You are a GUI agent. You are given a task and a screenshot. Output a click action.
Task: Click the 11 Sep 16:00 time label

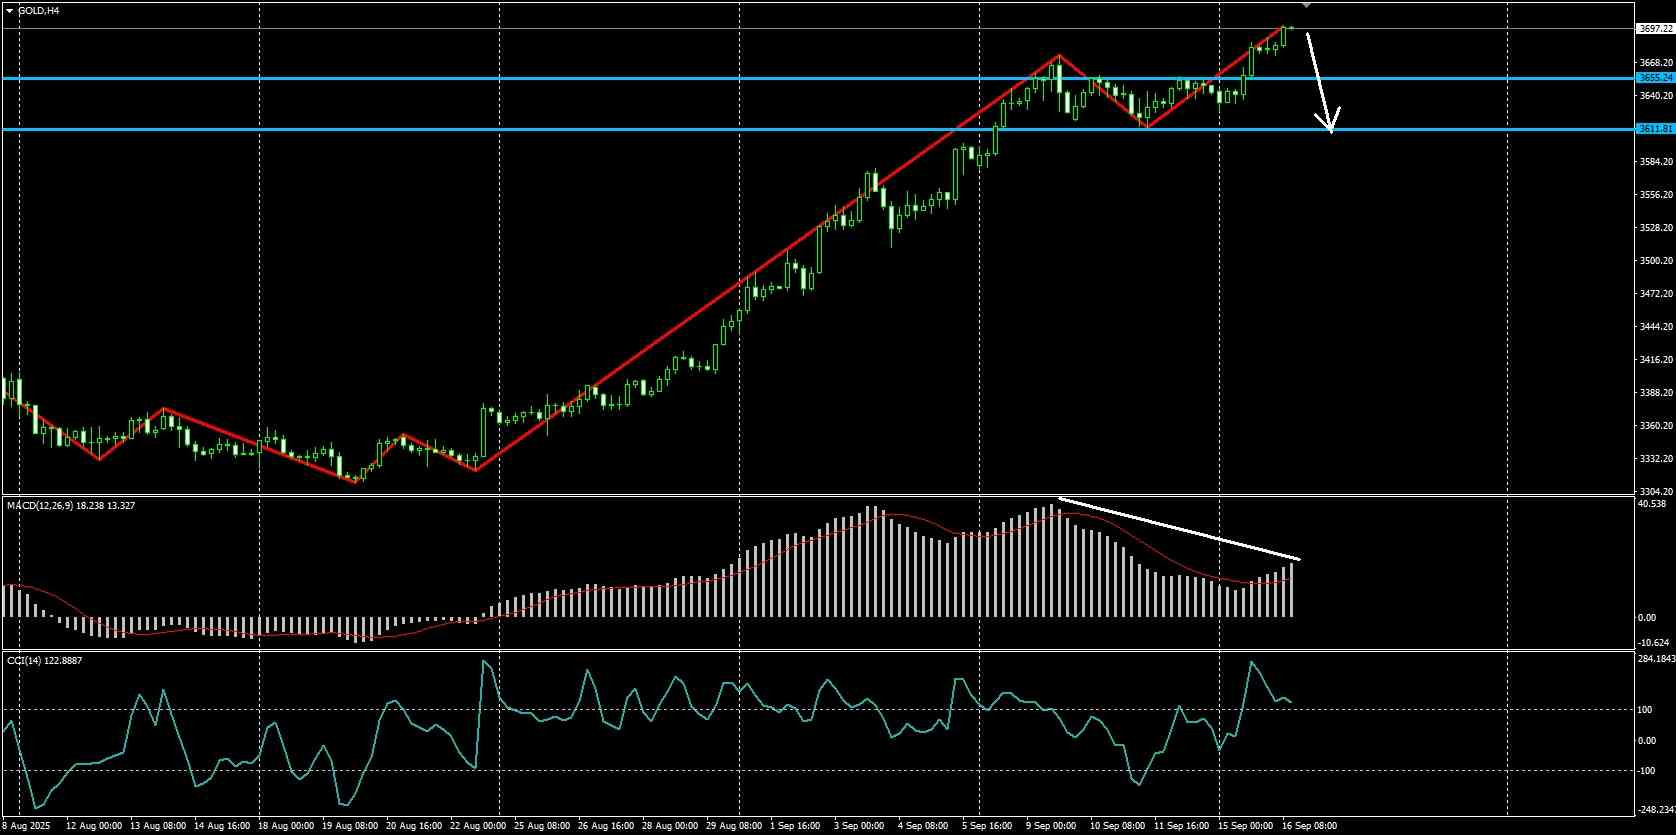(x=1182, y=827)
